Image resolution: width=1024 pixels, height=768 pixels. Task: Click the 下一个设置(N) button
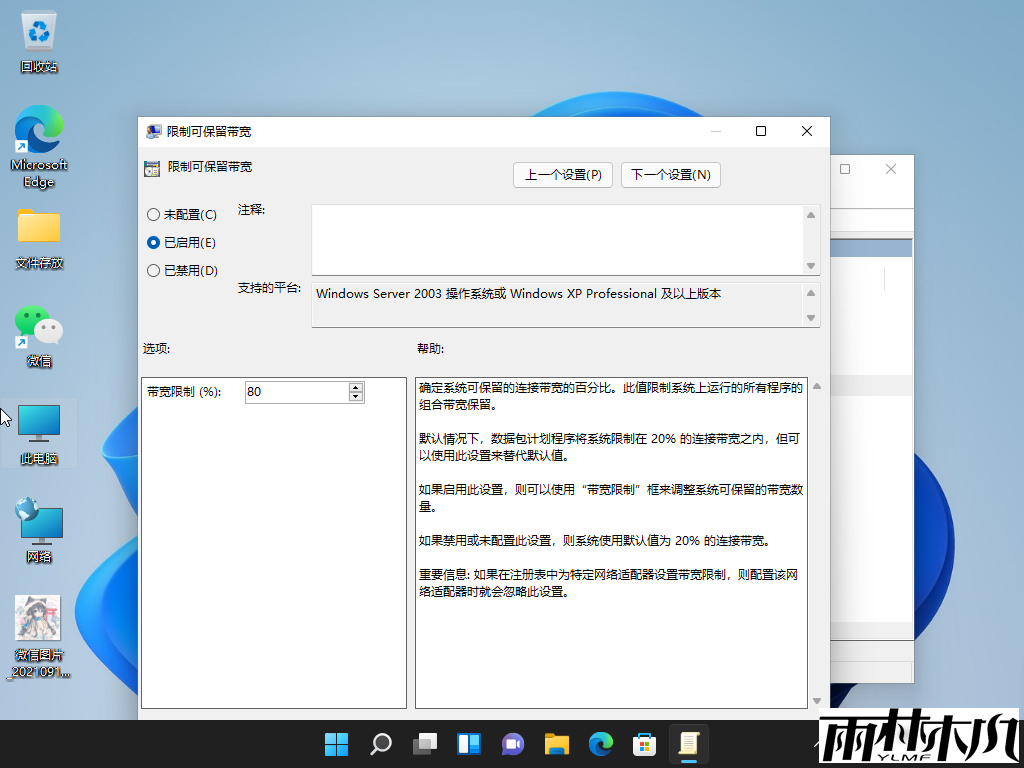(x=670, y=174)
